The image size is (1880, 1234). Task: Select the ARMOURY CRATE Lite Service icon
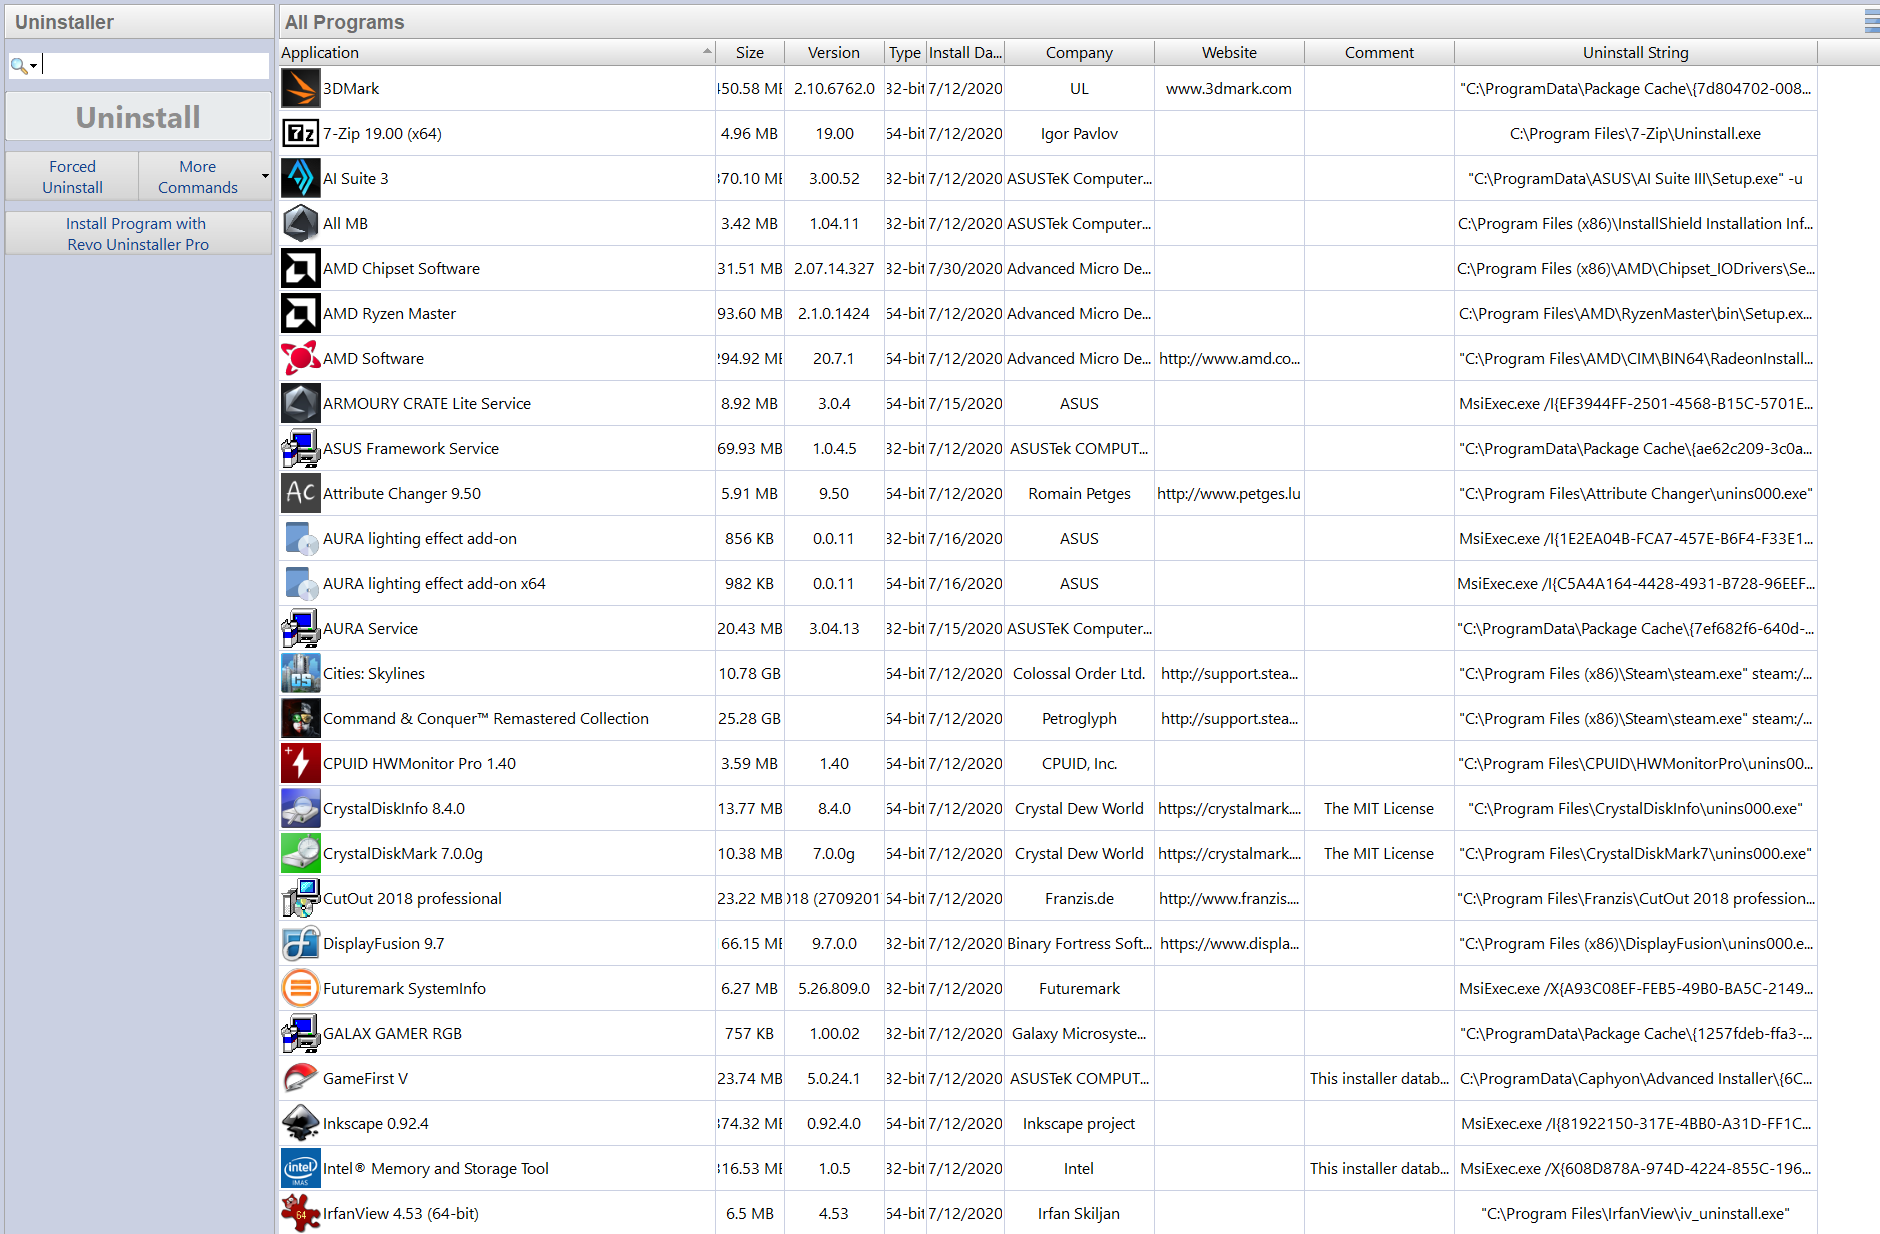pyautogui.click(x=300, y=403)
